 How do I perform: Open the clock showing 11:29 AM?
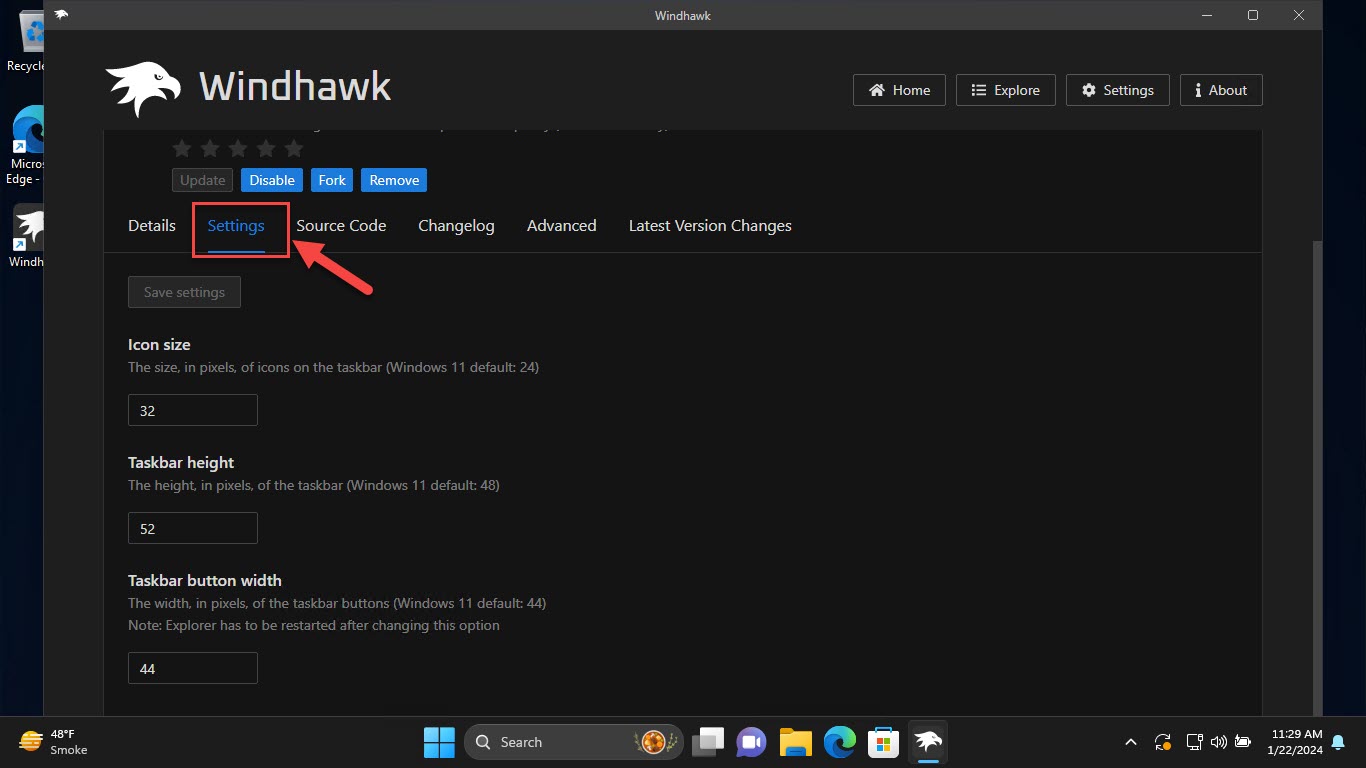[x=1294, y=742]
